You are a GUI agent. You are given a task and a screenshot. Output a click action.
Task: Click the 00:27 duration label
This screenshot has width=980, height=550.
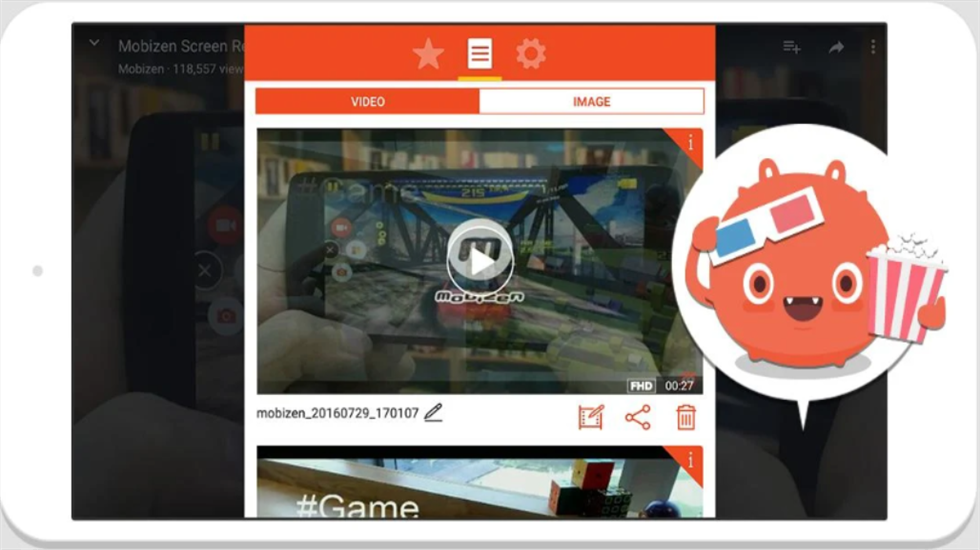click(x=679, y=386)
